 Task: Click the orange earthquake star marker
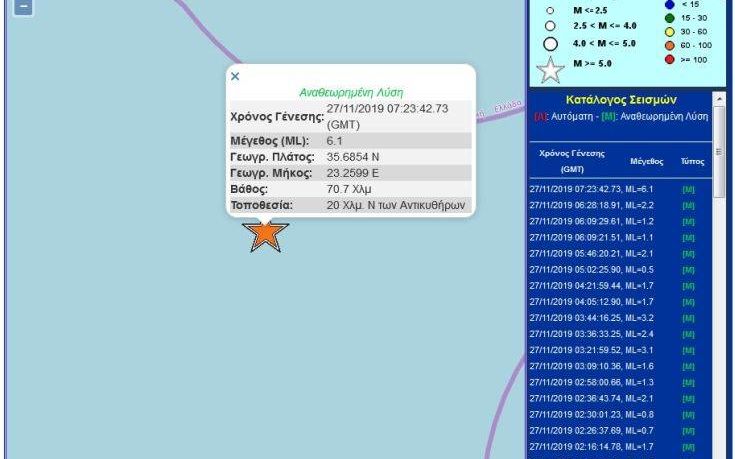tap(265, 235)
